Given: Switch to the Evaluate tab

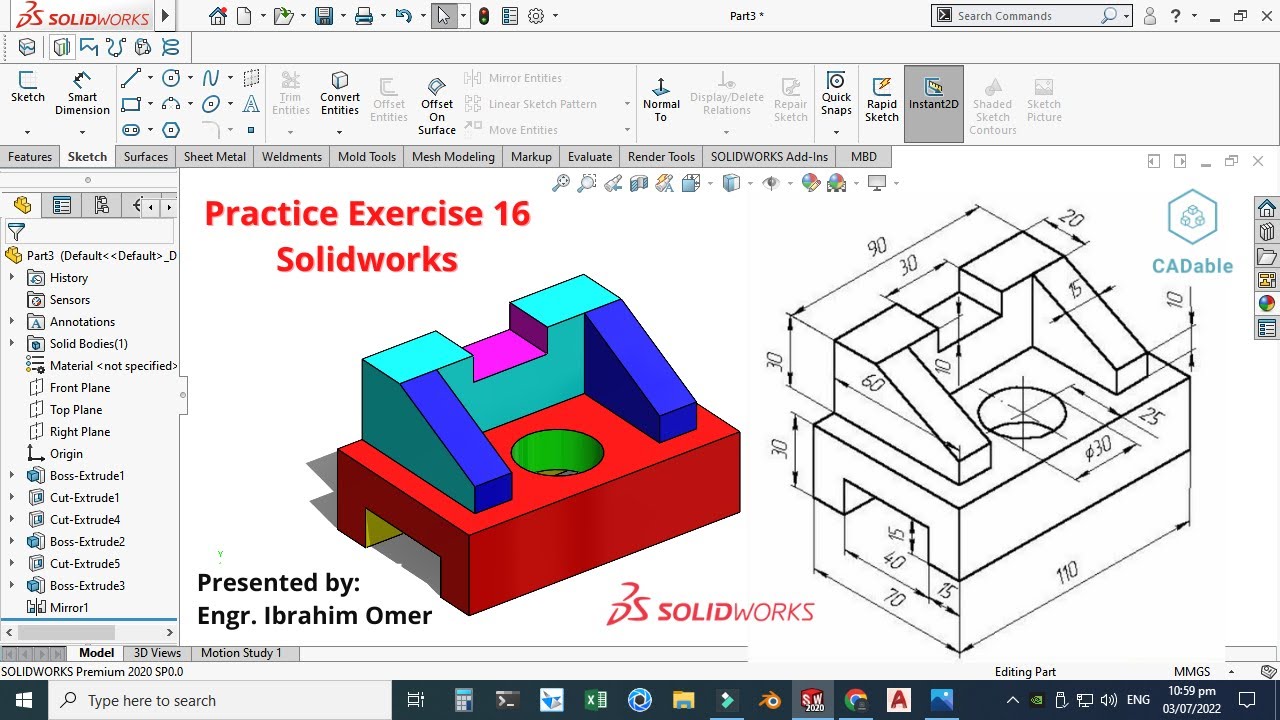Looking at the screenshot, I should [x=590, y=157].
